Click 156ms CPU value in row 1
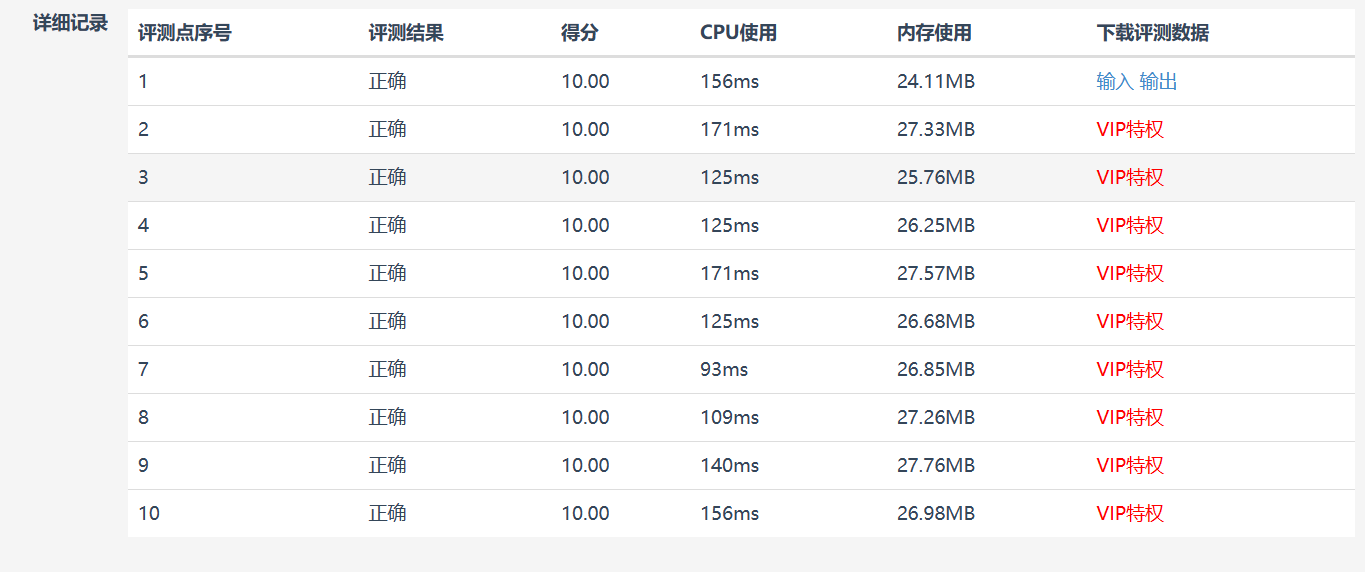Screen dimensions: 1368x586 pyautogui.click(x=730, y=82)
